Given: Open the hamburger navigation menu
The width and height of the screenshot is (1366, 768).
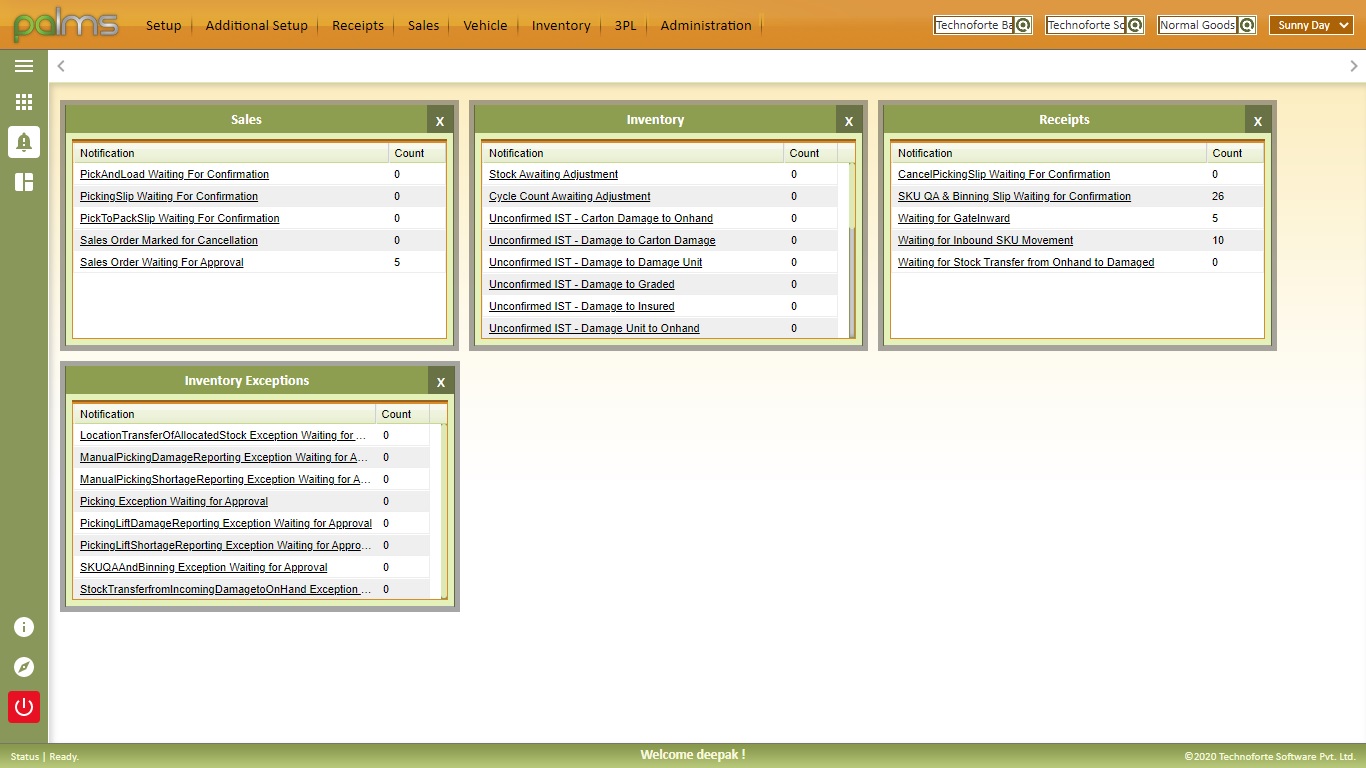Looking at the screenshot, I should [24, 66].
